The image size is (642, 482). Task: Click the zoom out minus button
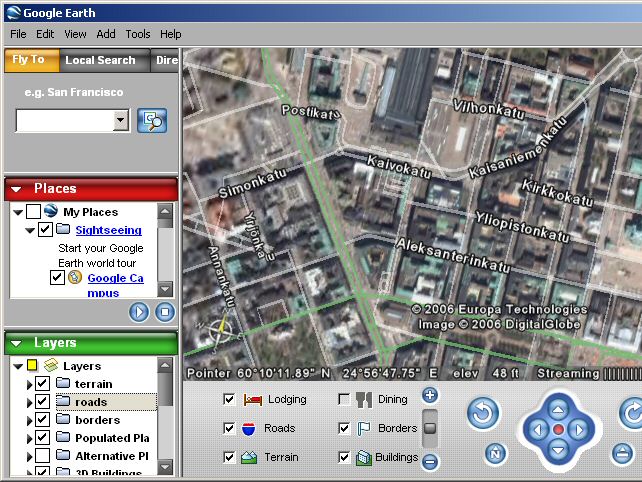coord(430,462)
